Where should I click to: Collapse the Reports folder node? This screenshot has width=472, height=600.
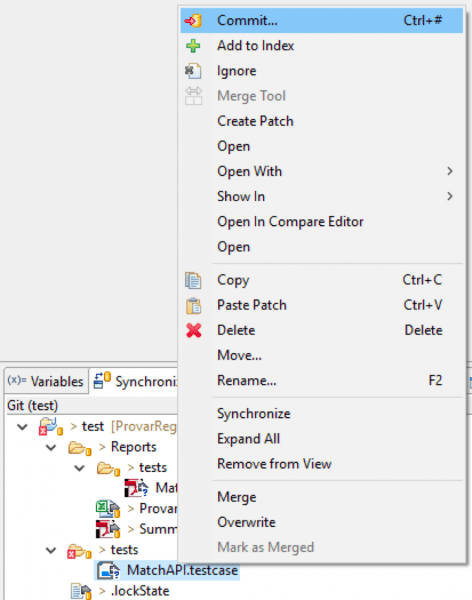pyautogui.click(x=51, y=447)
